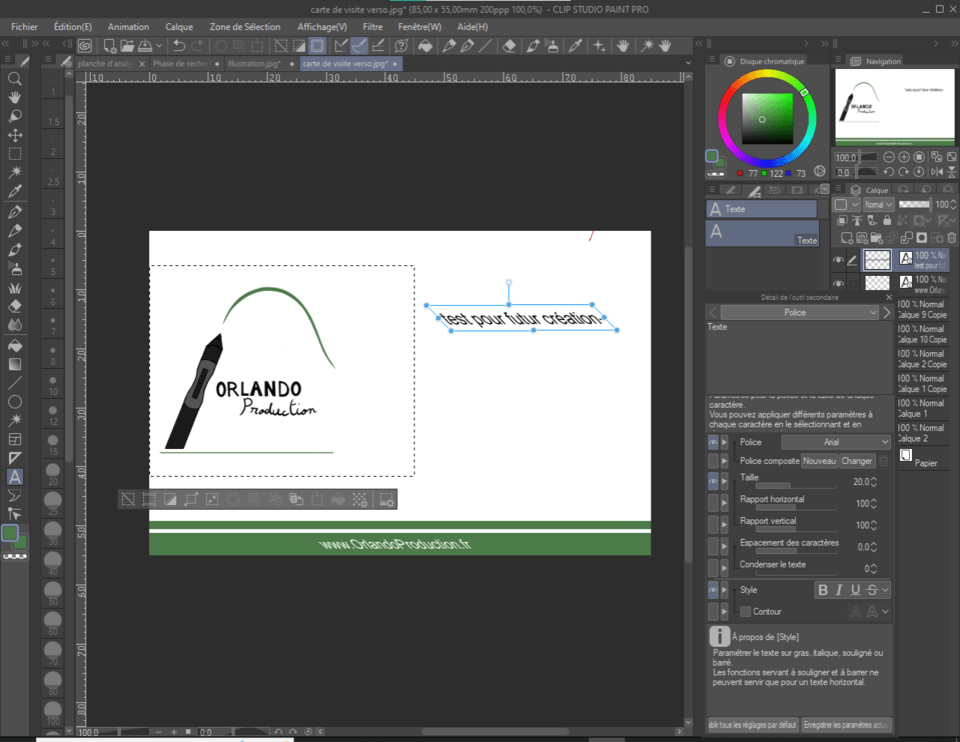Click the zoom in plus icon in Navigation
This screenshot has height=742, width=960.
904,157
